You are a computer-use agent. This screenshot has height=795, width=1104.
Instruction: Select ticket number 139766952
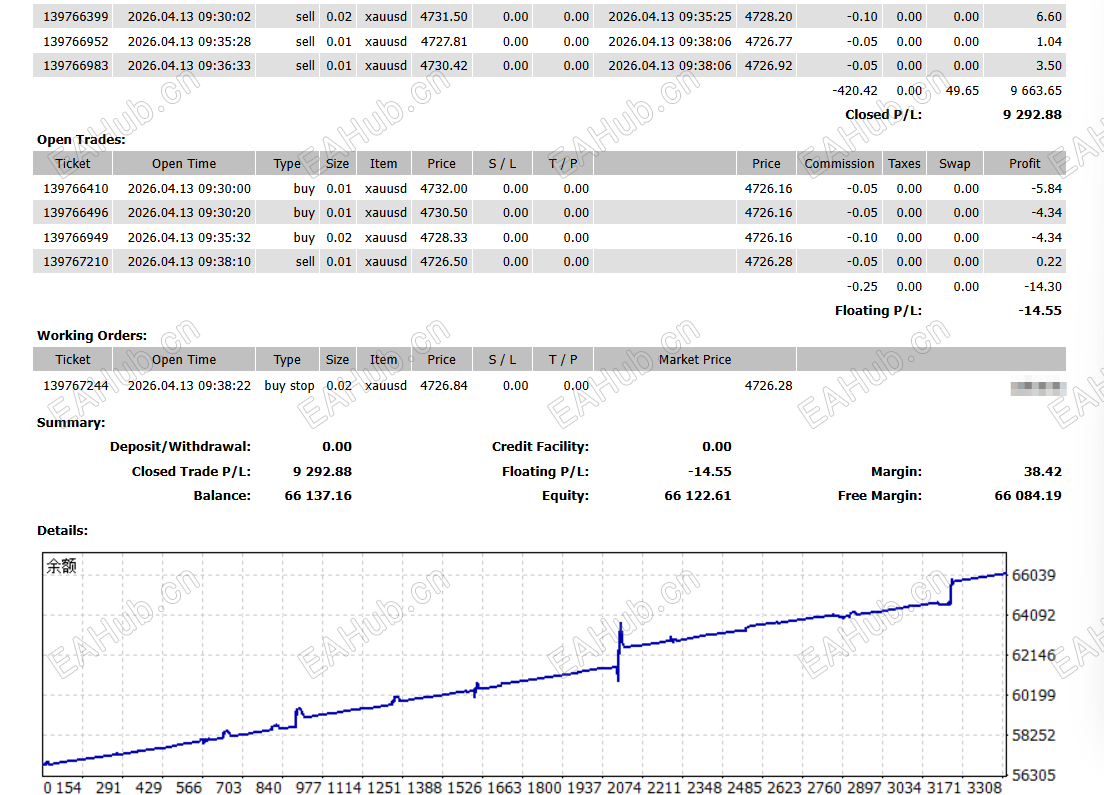click(x=76, y=42)
